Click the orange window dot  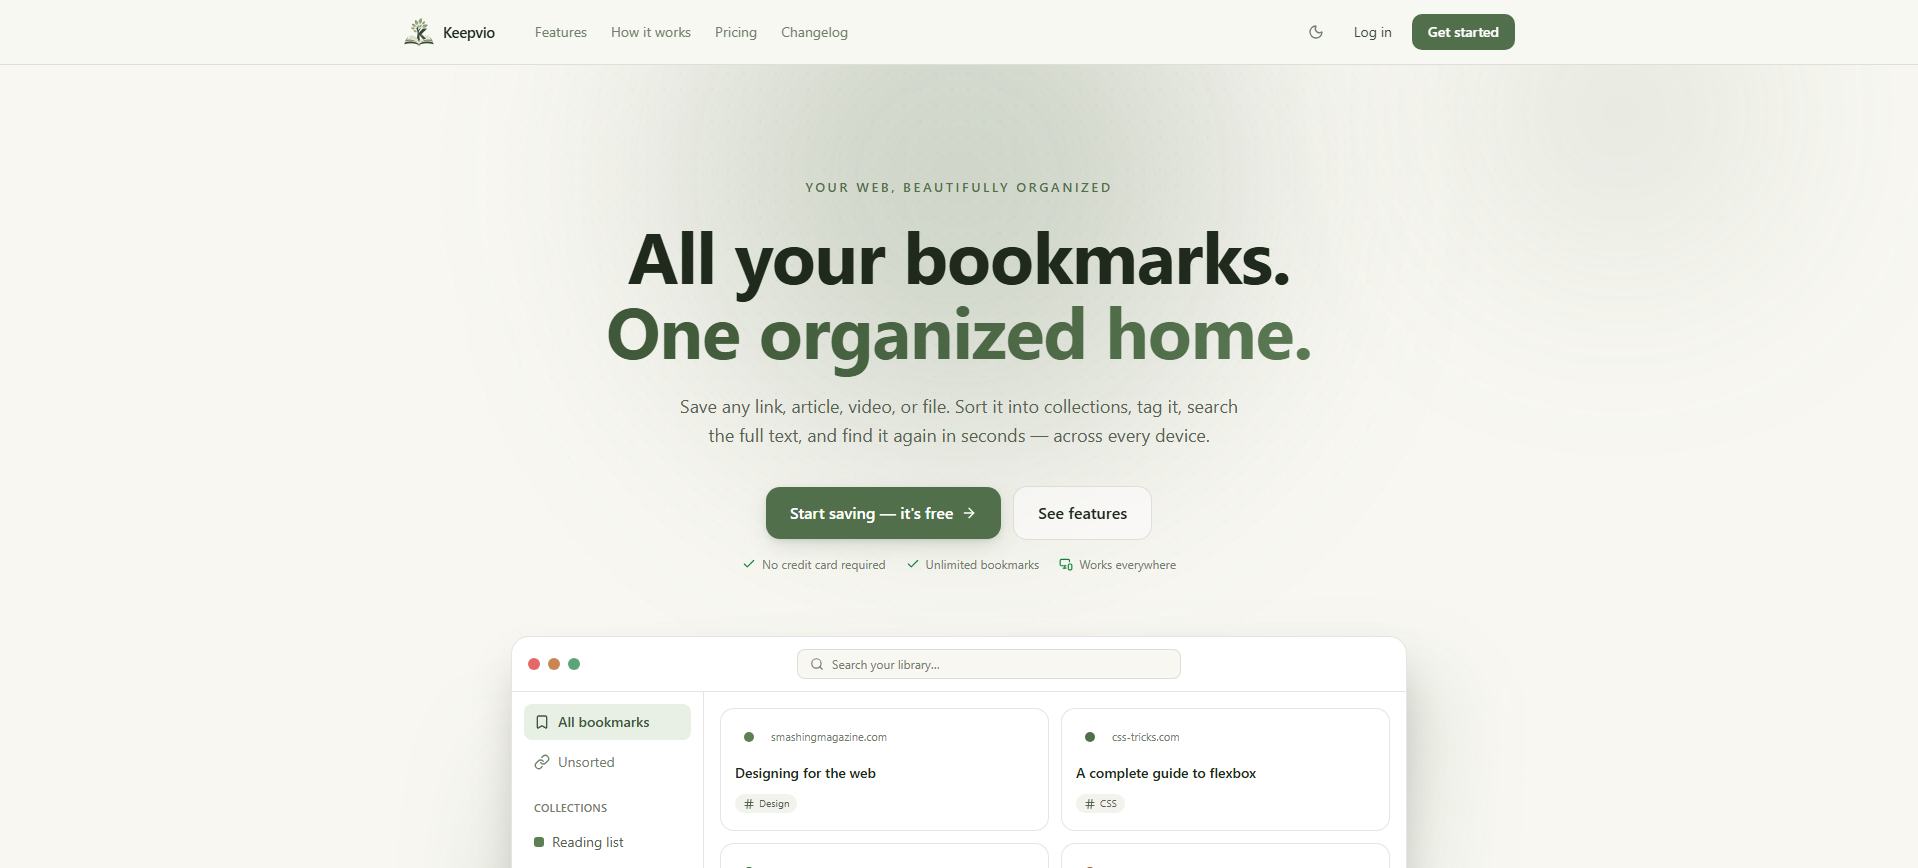click(x=554, y=664)
